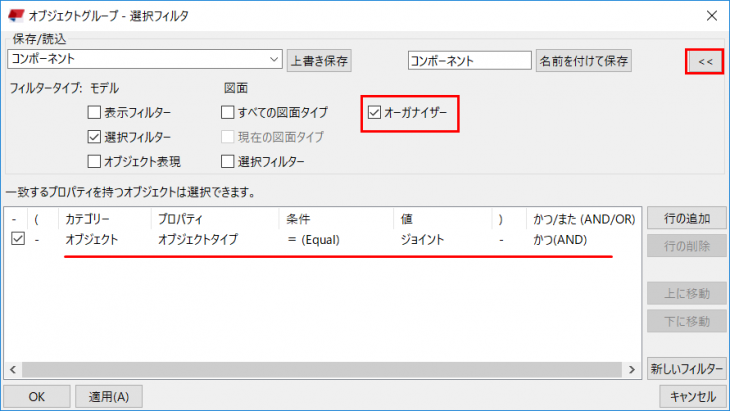Click the 新しいフィルター button
The height and width of the screenshot is (411, 730).
point(687,369)
